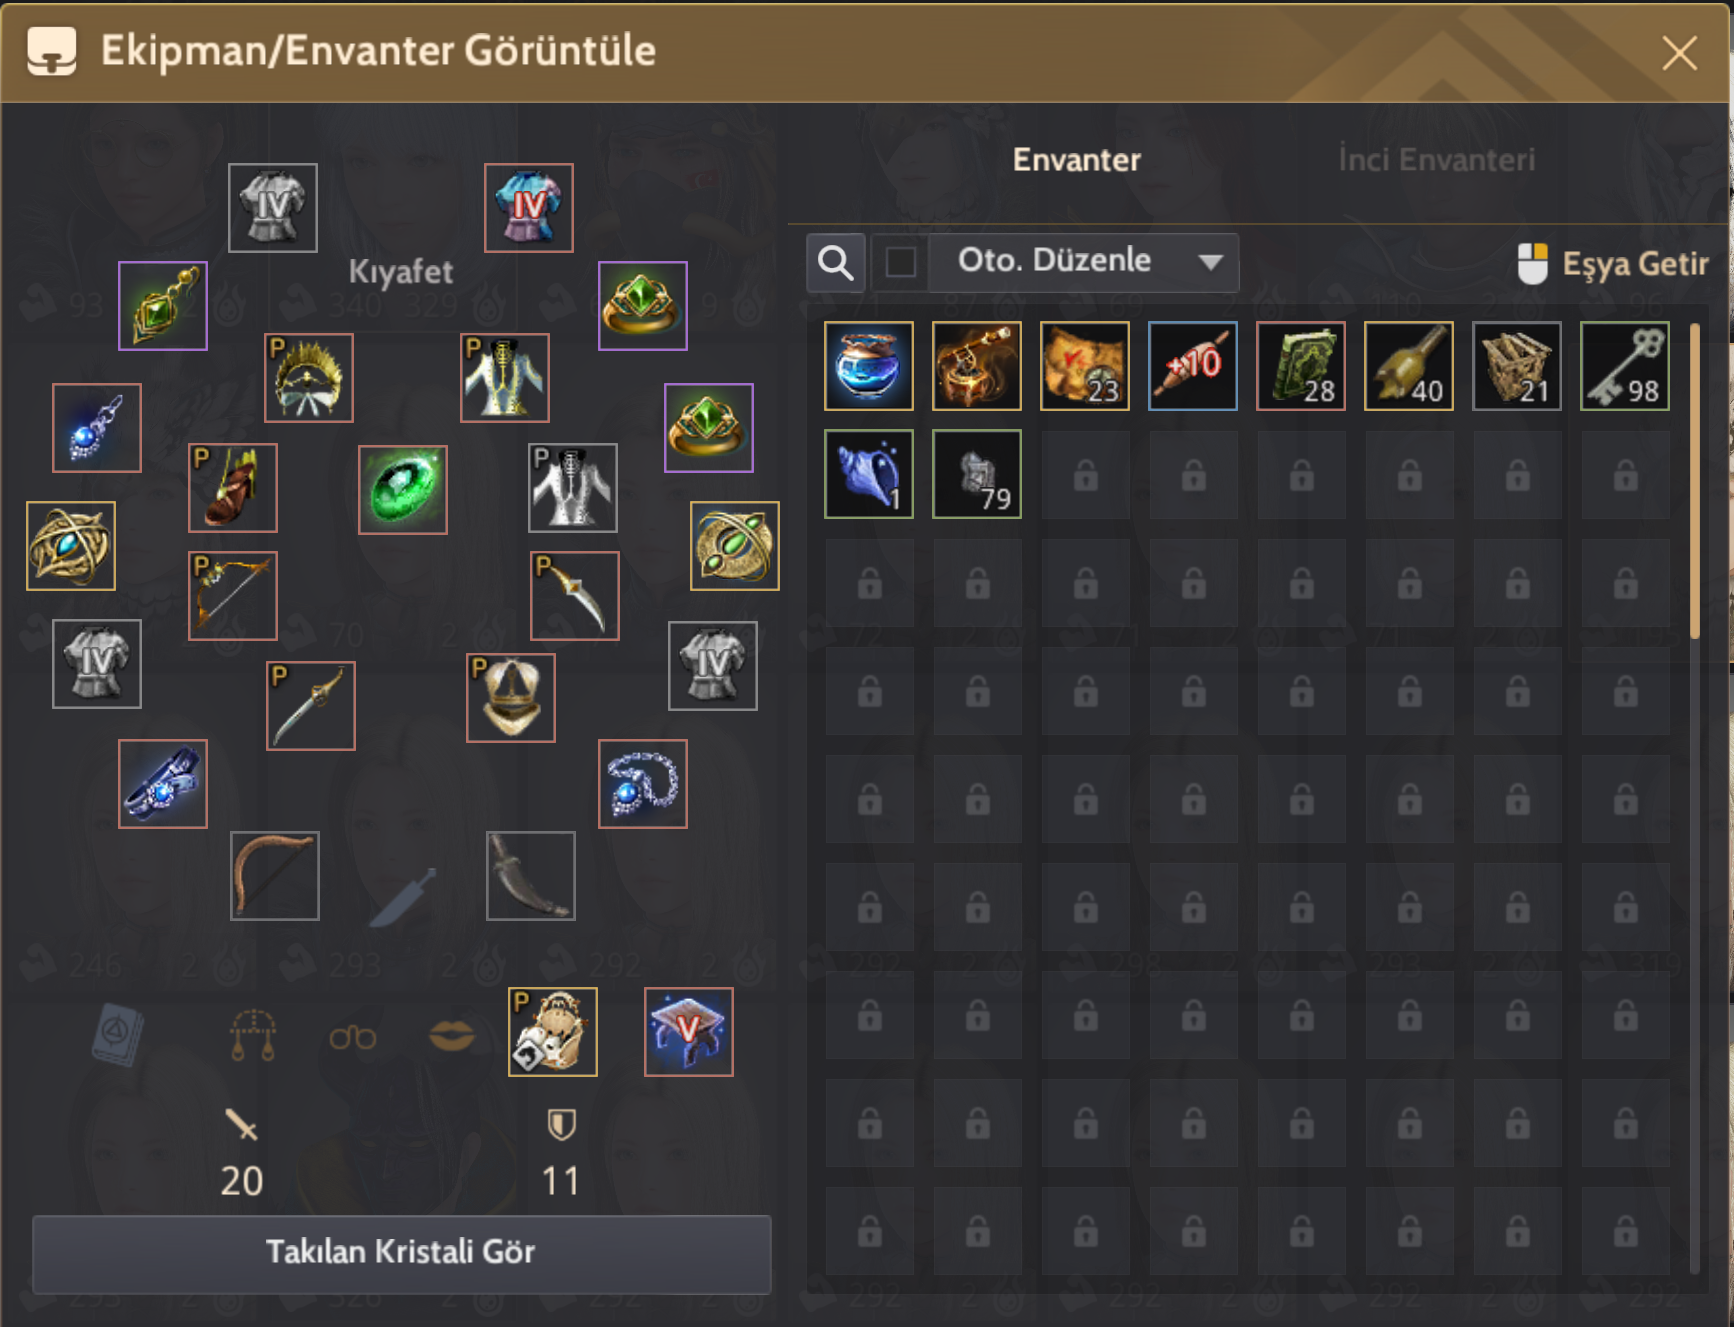Click the Eşya Getir button

click(1612, 264)
